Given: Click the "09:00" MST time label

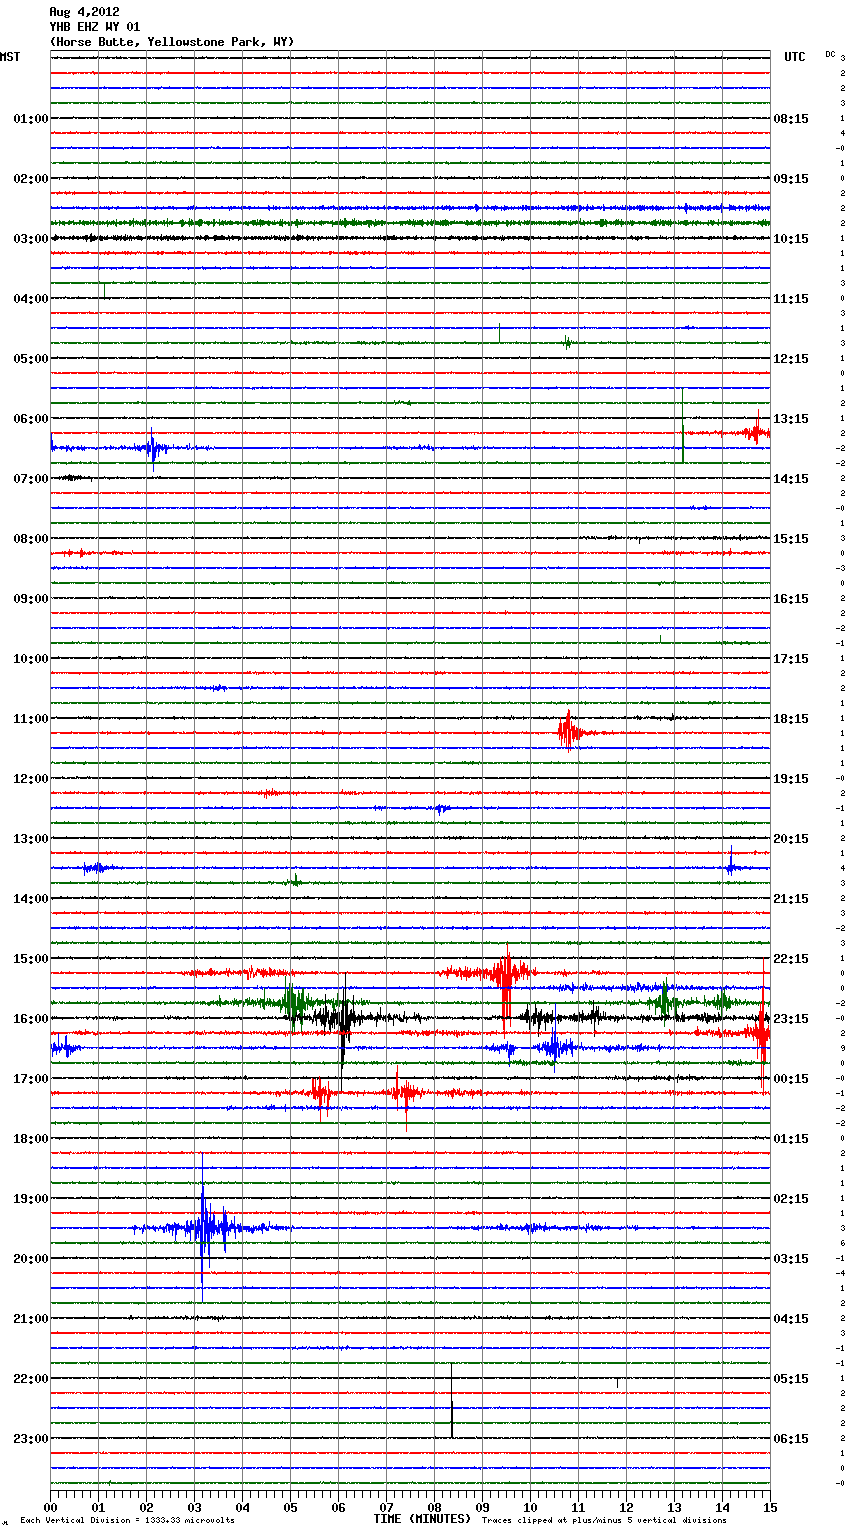Looking at the screenshot, I should (x=31, y=599).
